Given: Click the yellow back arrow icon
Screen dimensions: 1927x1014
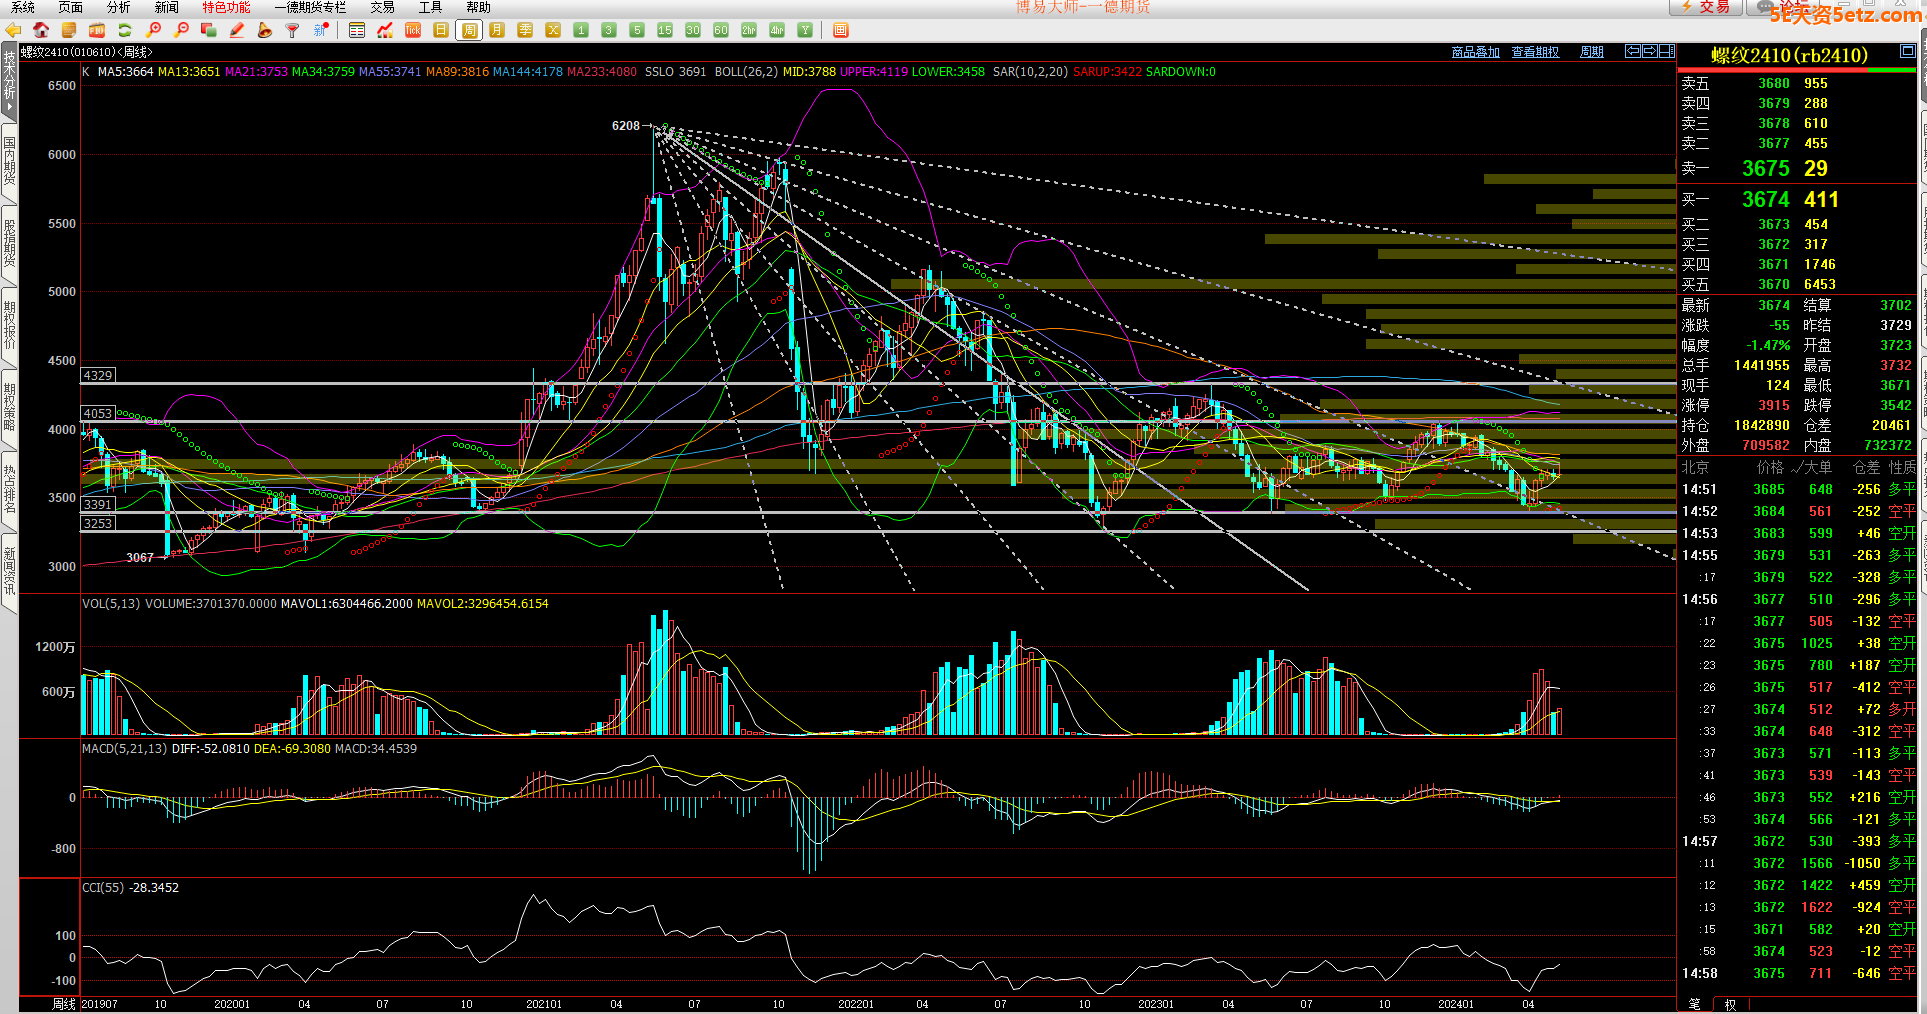Looking at the screenshot, I should [x=13, y=30].
